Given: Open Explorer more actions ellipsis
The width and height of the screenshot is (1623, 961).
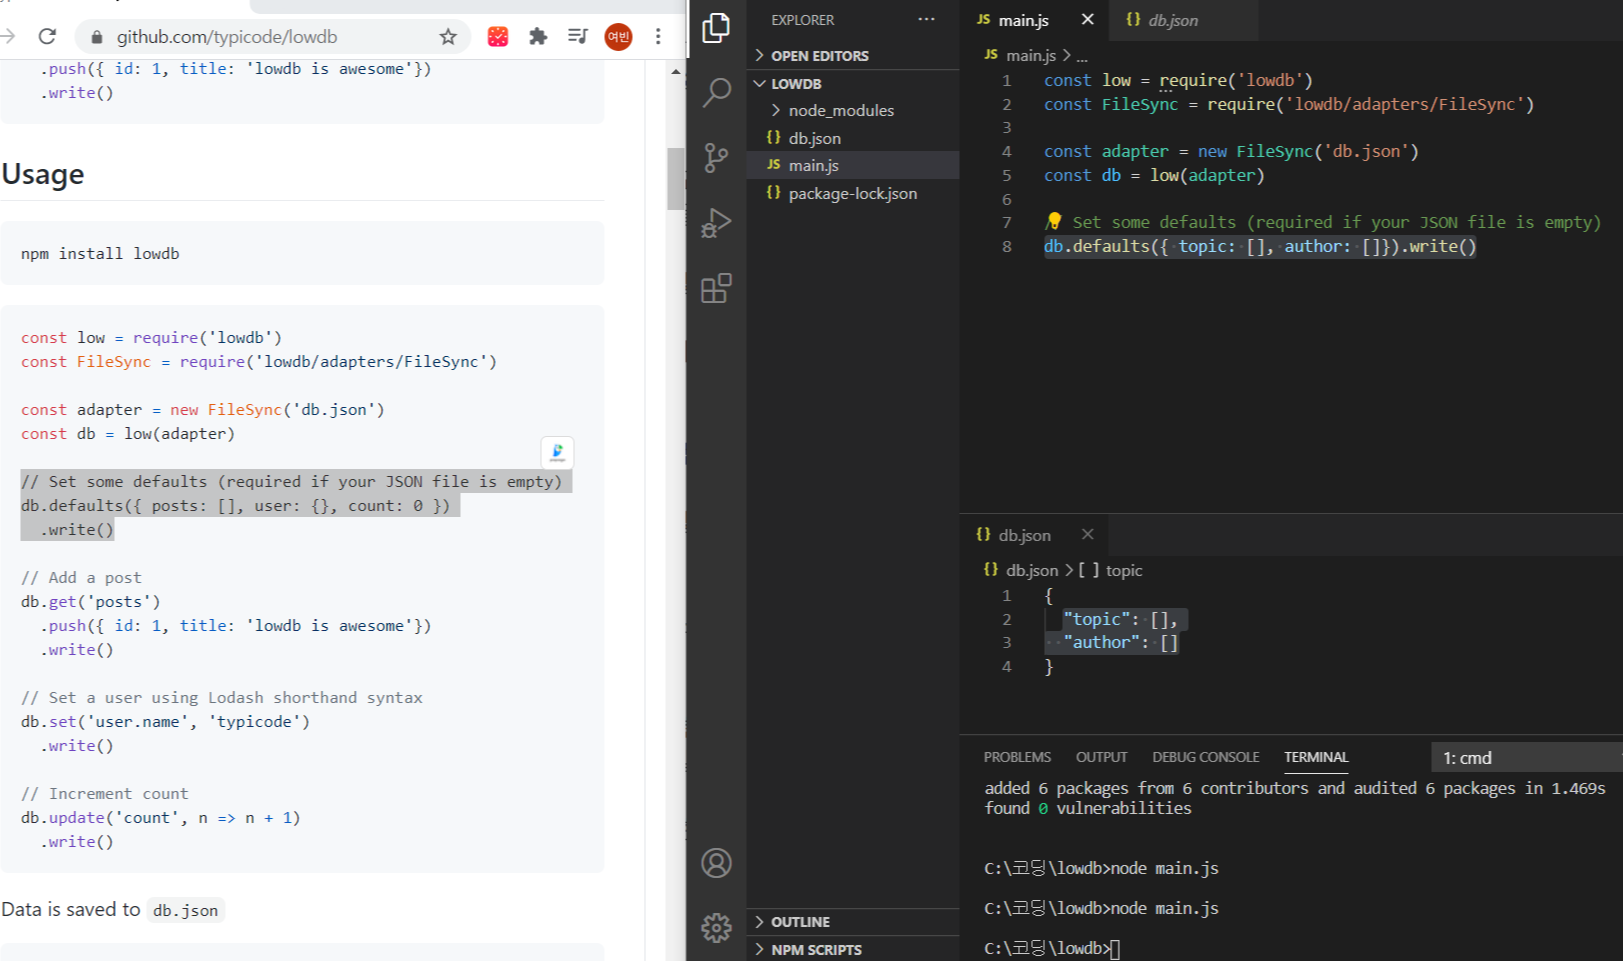Looking at the screenshot, I should [x=926, y=19].
